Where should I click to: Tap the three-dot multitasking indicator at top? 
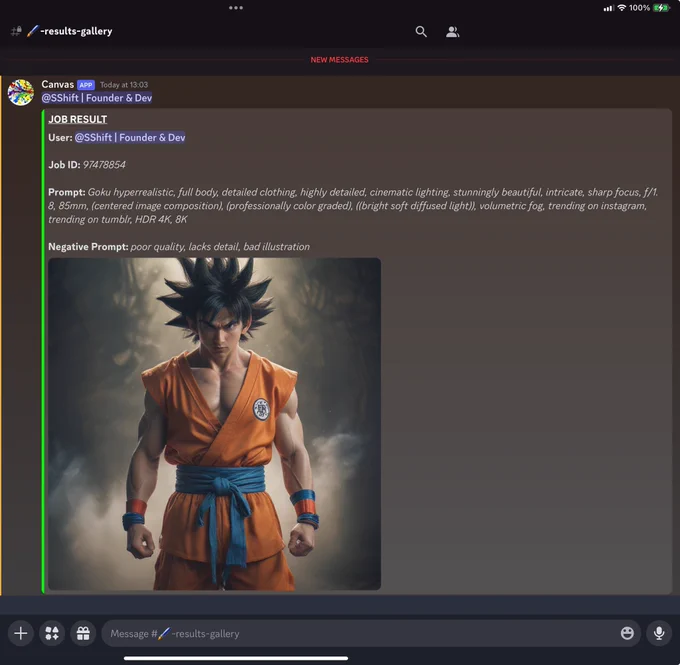[236, 7]
